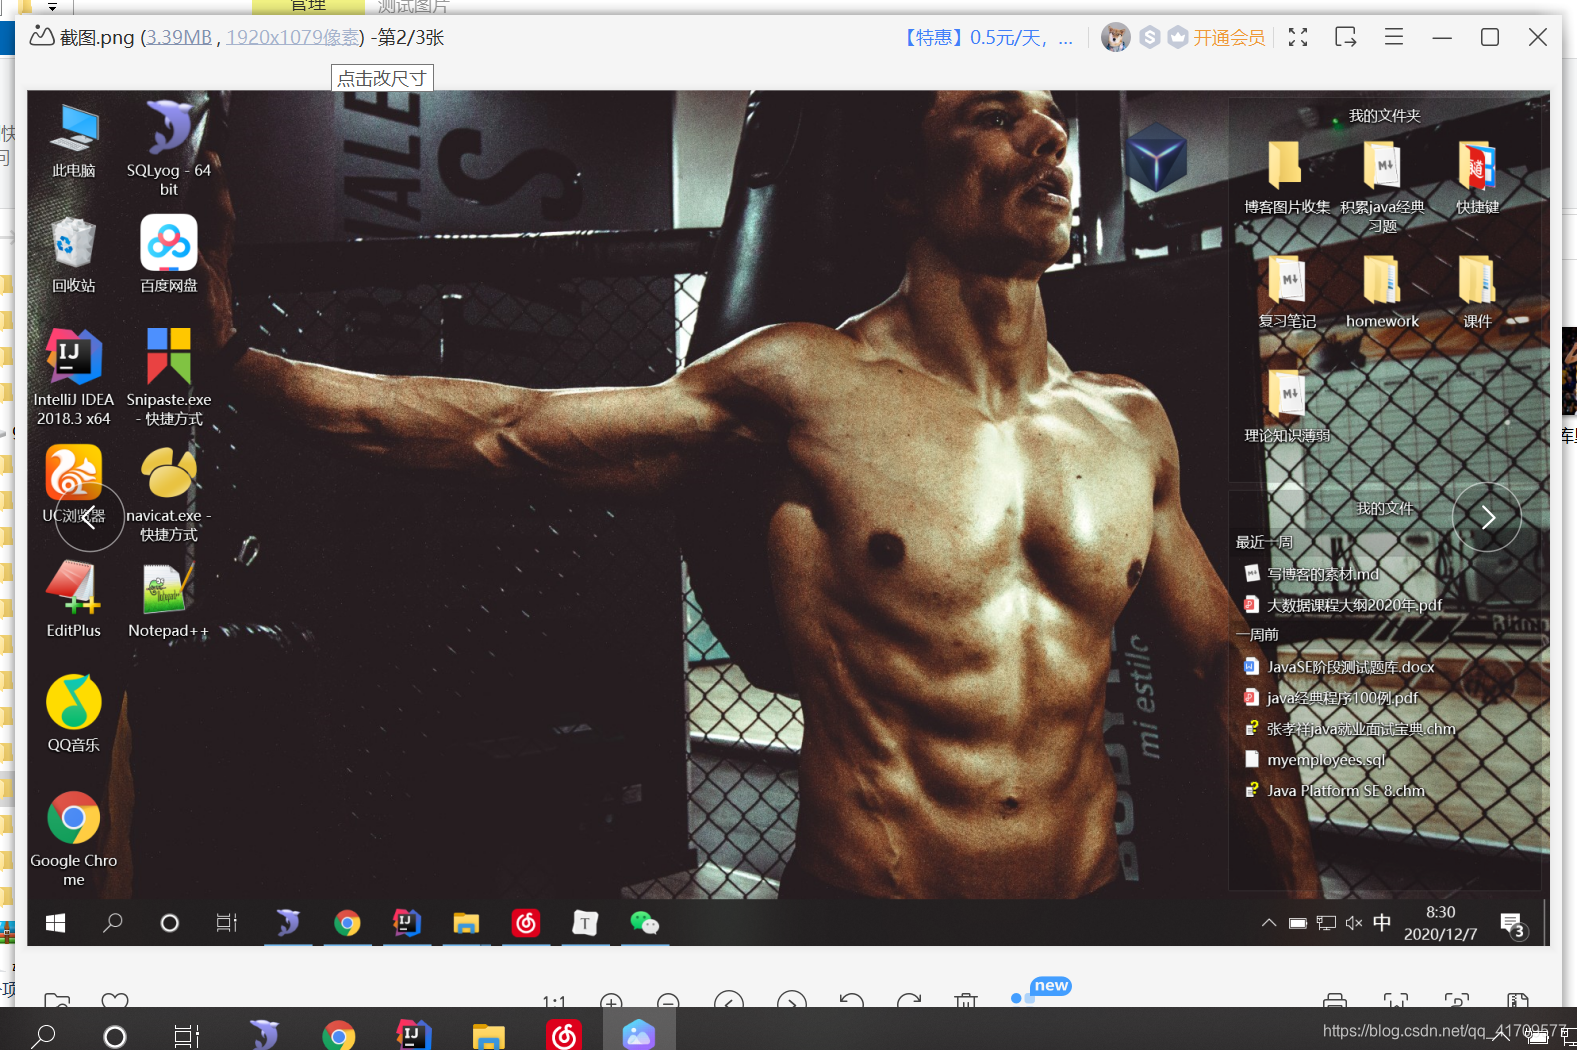1577x1050 pixels.
Task: Click the homework folder in the viewed screenshot
Action: 1382,292
